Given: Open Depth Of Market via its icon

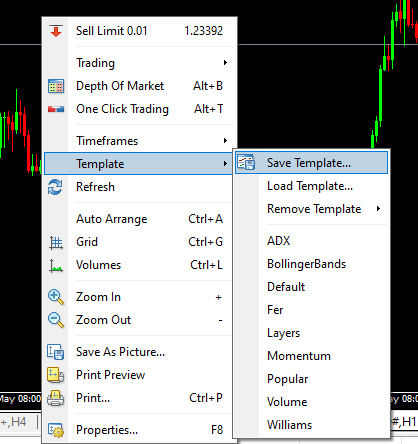Looking at the screenshot, I should coord(56,86).
